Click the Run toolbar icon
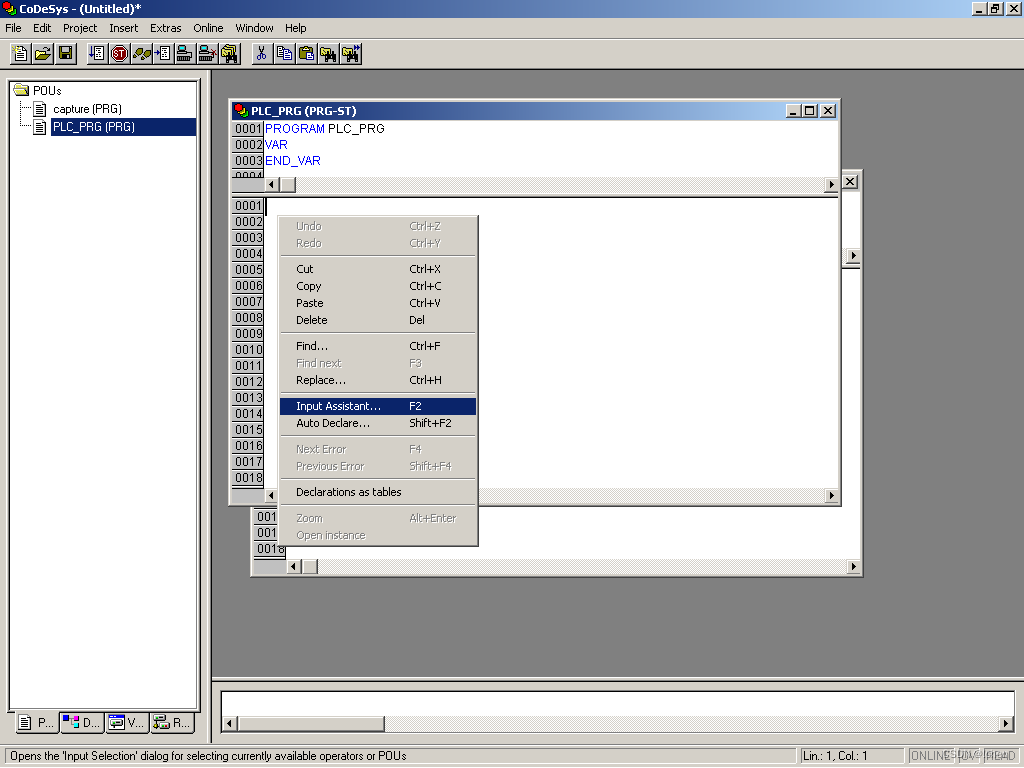This screenshot has height=768, width=1024. click(97, 54)
